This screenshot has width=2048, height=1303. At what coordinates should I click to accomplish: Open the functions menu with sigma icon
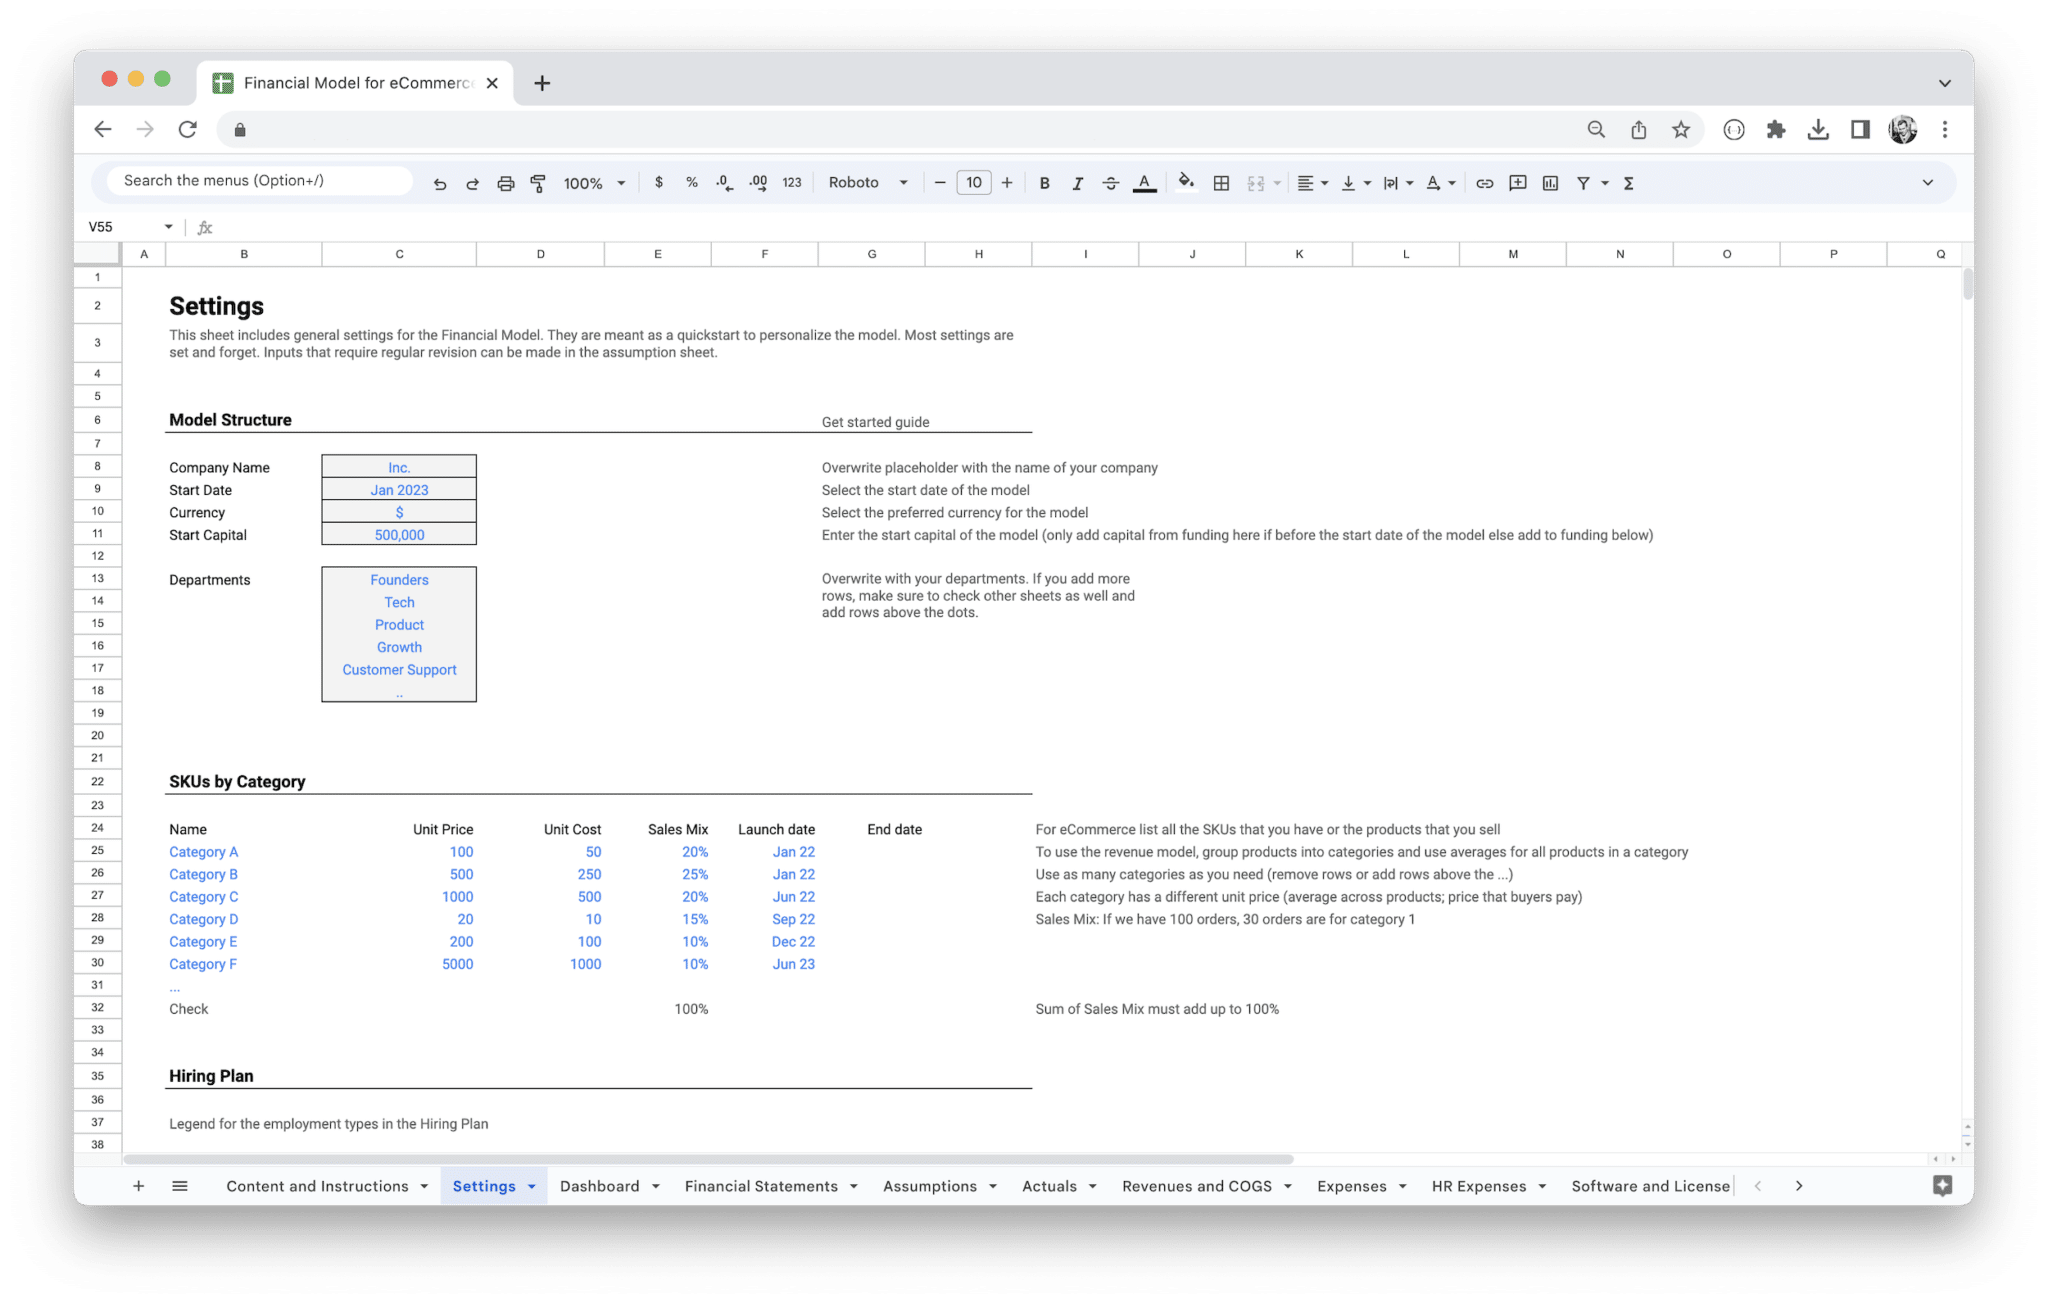pos(1628,182)
